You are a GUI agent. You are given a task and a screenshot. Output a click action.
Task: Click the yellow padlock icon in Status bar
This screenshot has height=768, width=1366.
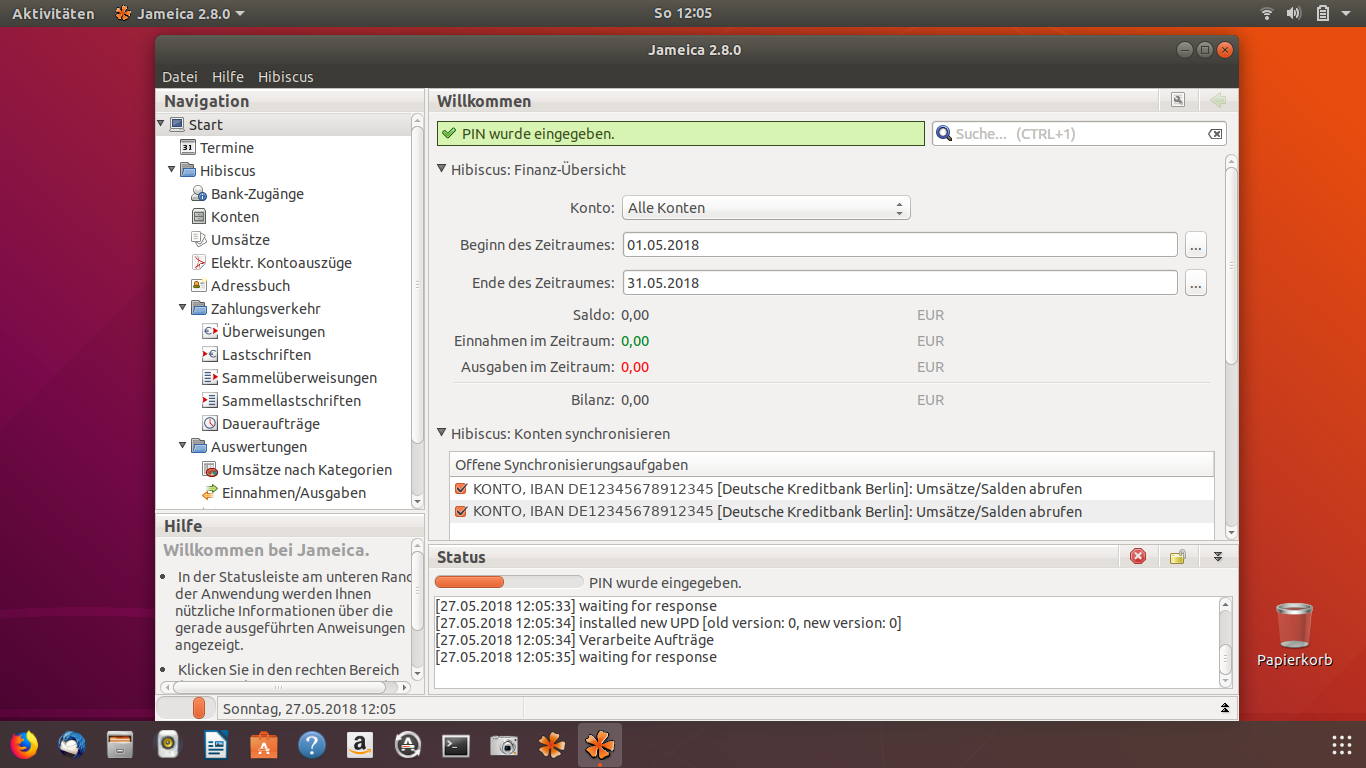click(x=1177, y=556)
